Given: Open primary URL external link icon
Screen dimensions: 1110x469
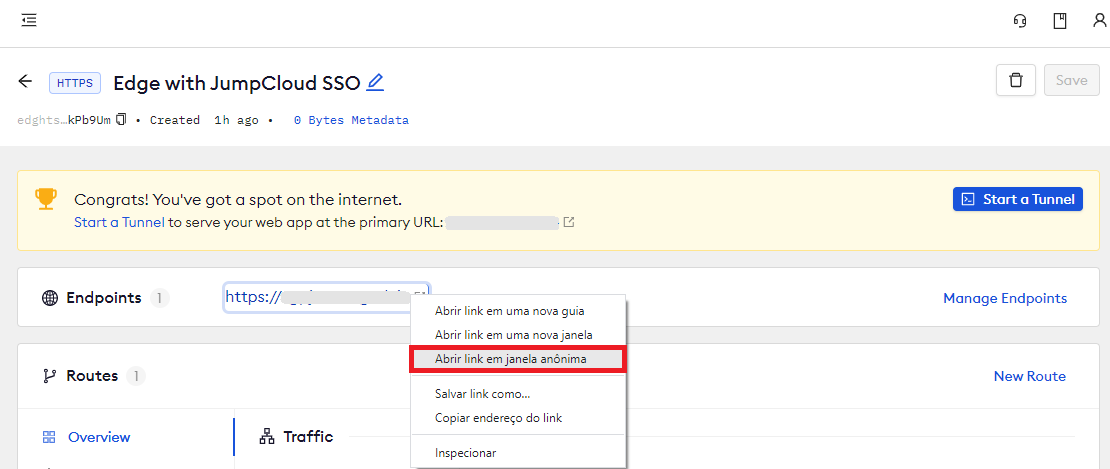Looking at the screenshot, I should (x=568, y=222).
